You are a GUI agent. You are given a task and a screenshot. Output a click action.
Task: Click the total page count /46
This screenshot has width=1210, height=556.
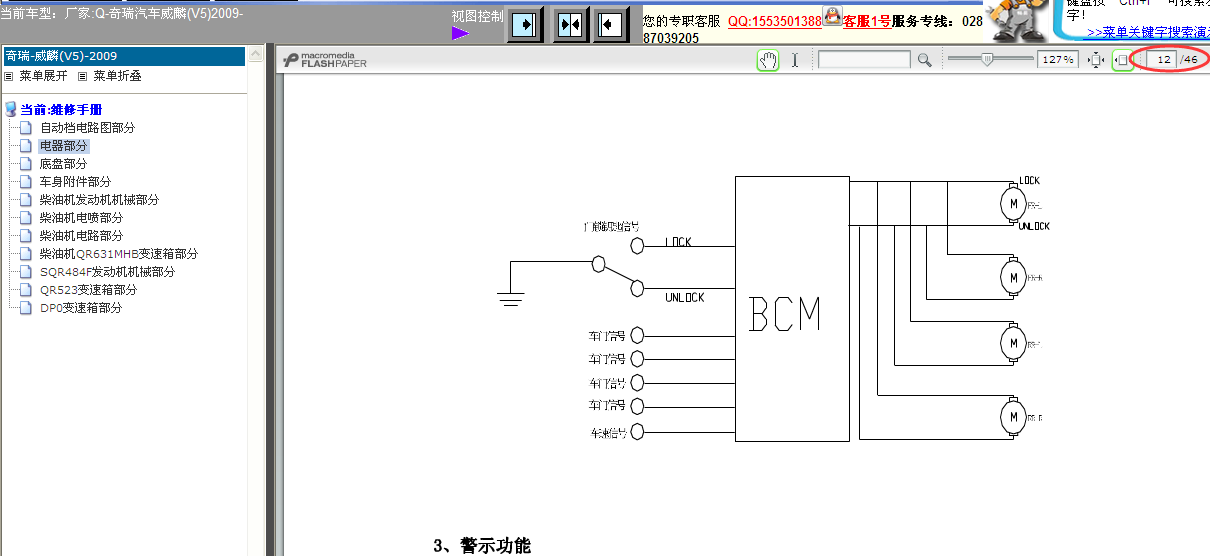[x=1190, y=60]
